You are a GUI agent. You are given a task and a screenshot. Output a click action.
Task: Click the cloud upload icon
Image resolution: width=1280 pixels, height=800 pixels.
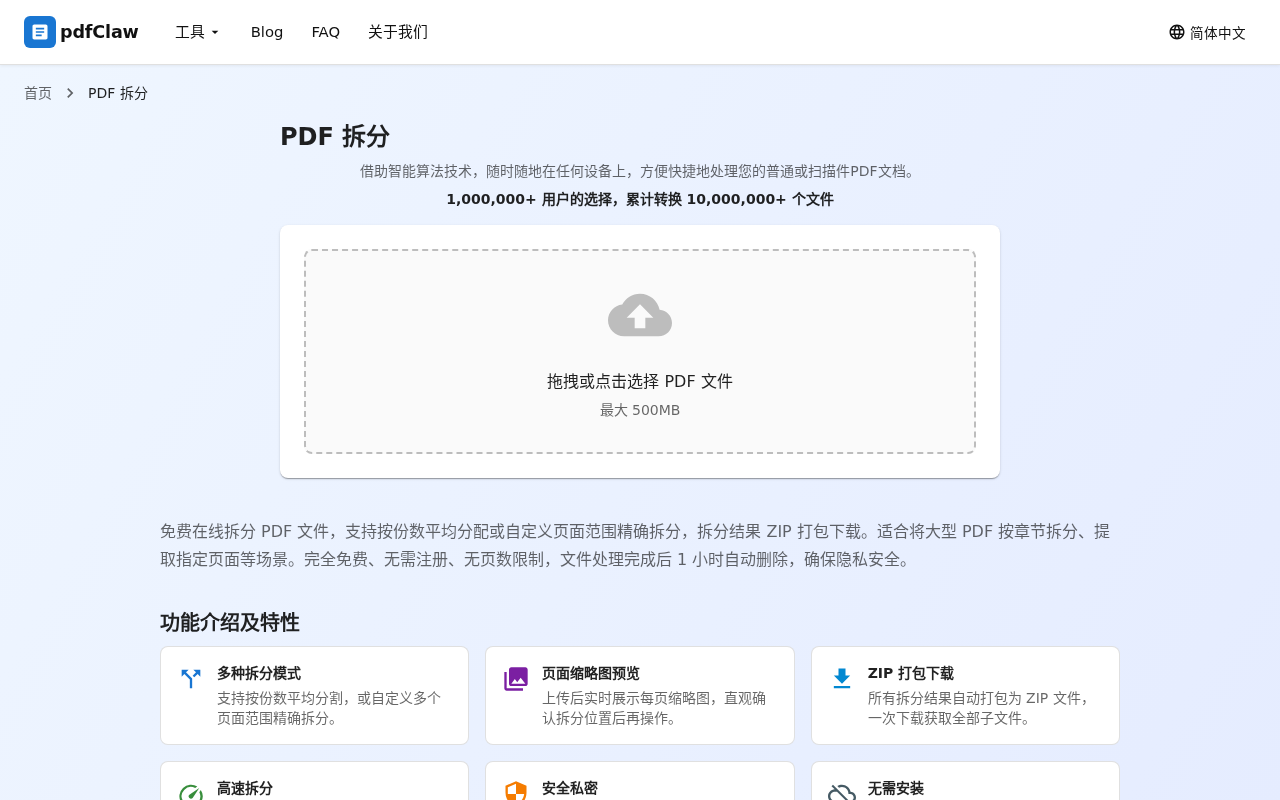pyautogui.click(x=640, y=314)
